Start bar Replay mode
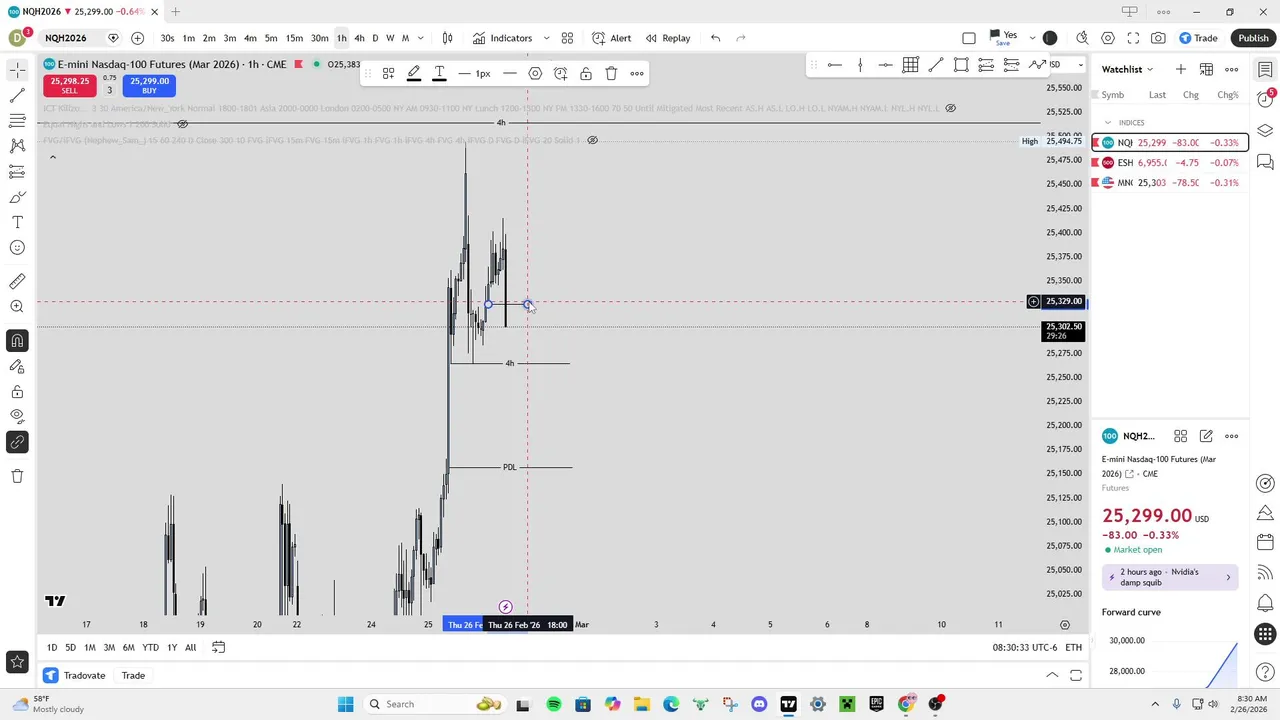Viewport: 1280px width, 720px height. pyautogui.click(x=667, y=38)
